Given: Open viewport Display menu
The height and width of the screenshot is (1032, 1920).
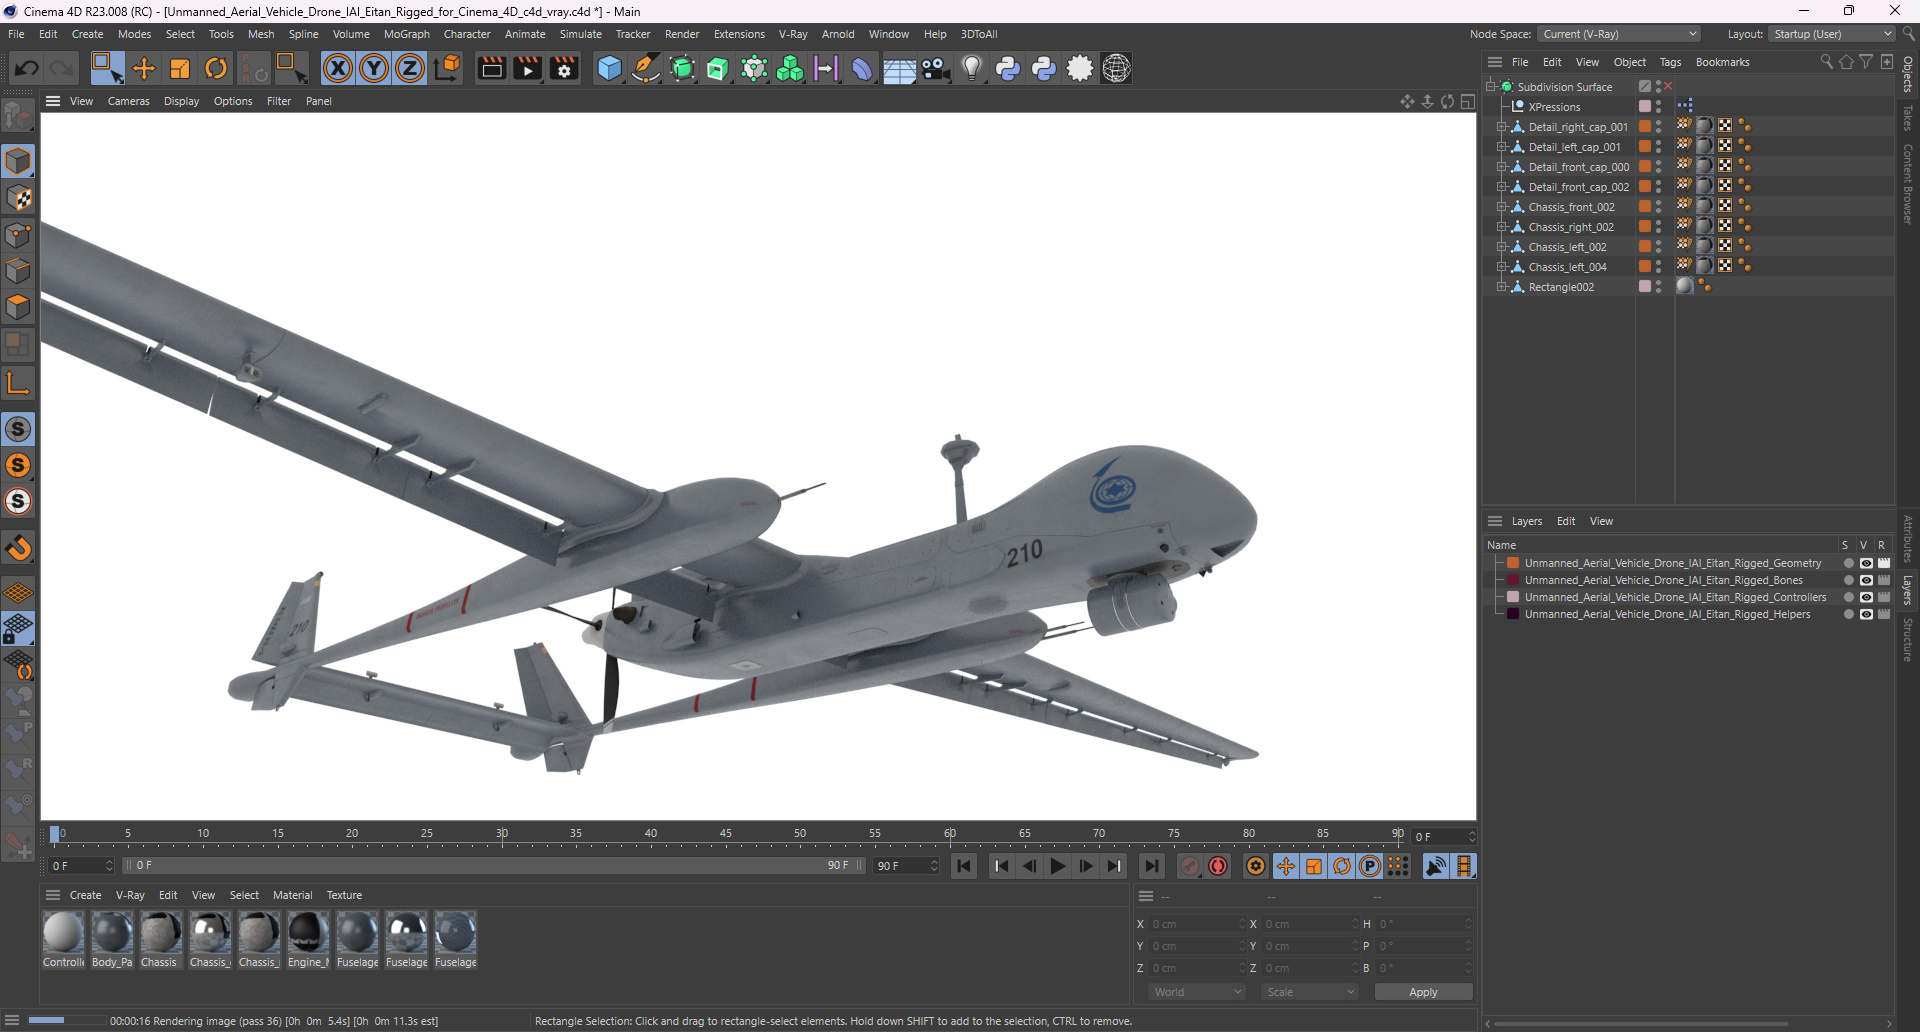Looking at the screenshot, I should (x=181, y=101).
